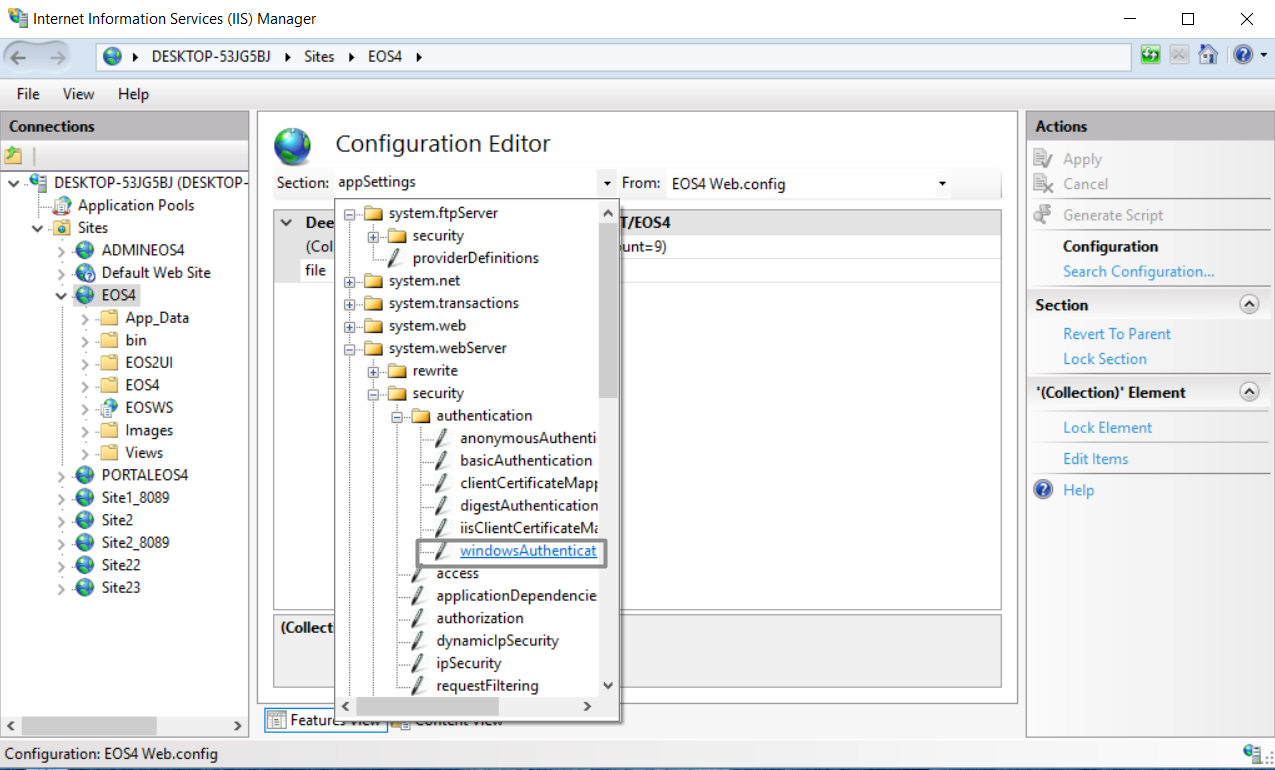Collapse the Sites node
Viewport: 1275px width, 770px height.
pyautogui.click(x=37, y=228)
